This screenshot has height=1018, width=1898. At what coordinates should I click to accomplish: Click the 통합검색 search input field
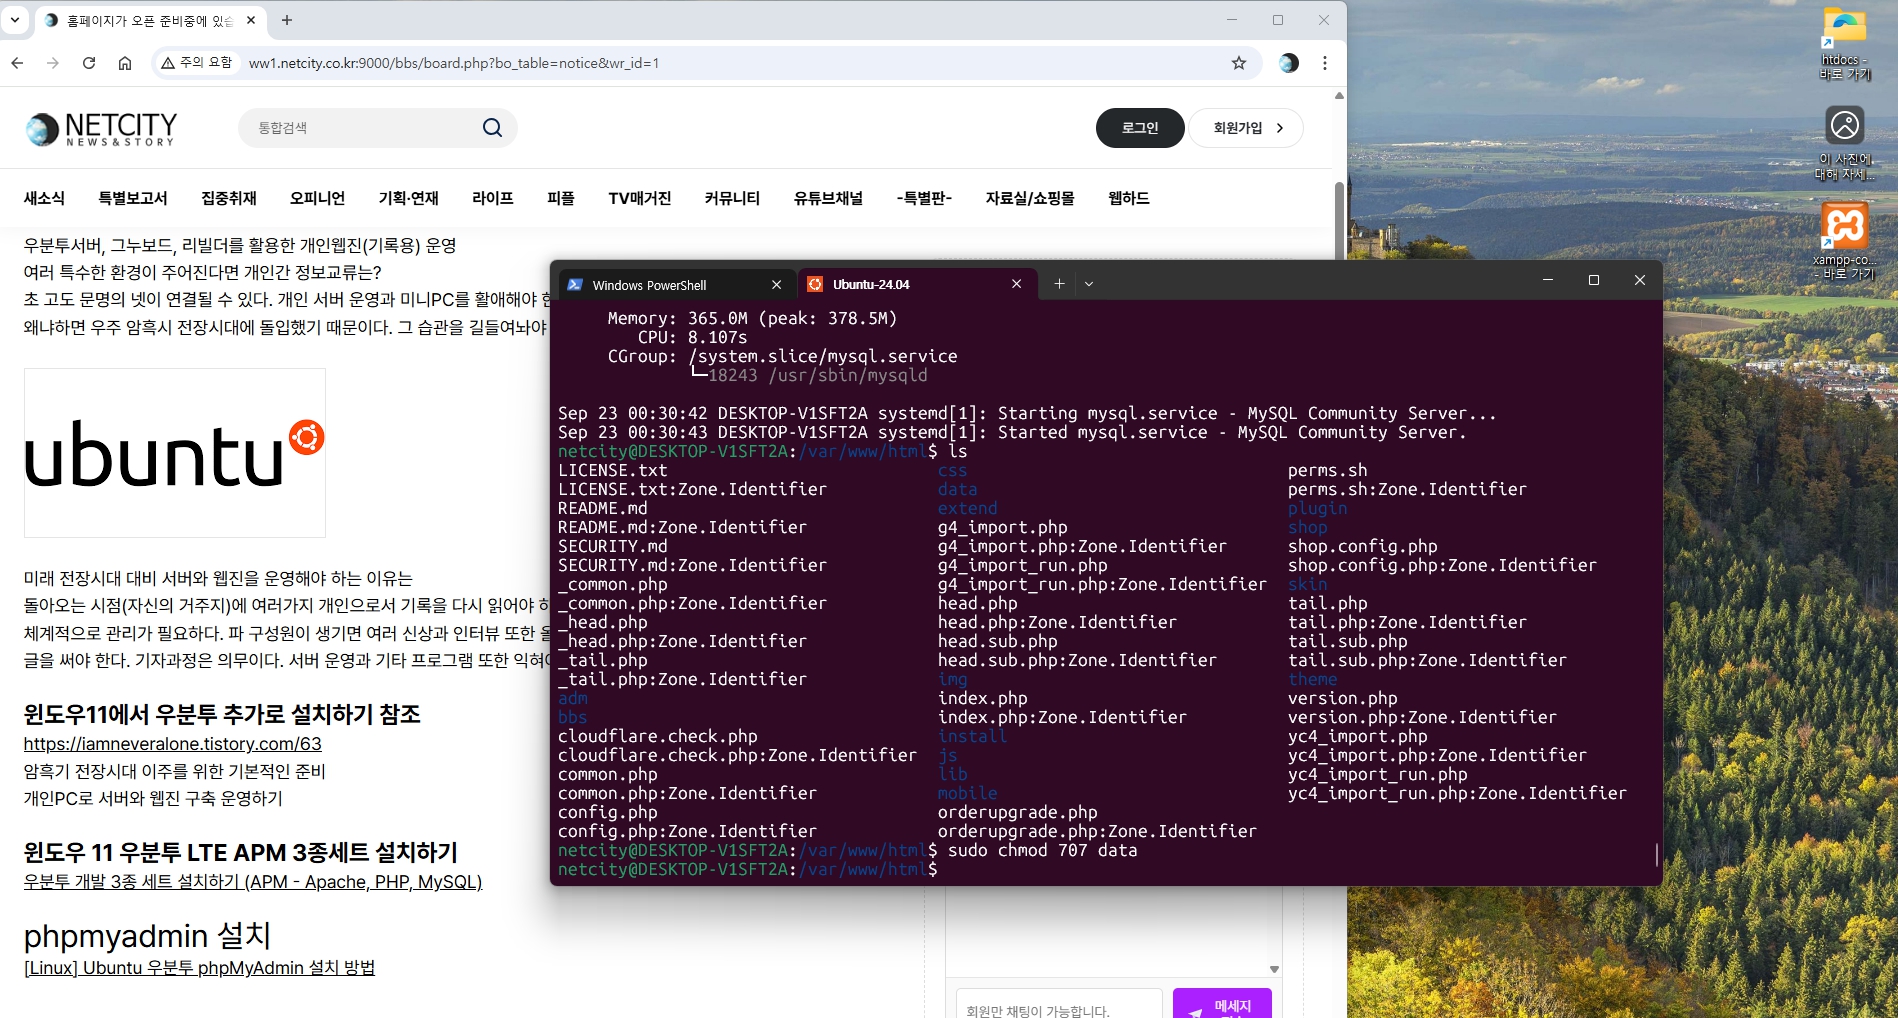(x=360, y=128)
